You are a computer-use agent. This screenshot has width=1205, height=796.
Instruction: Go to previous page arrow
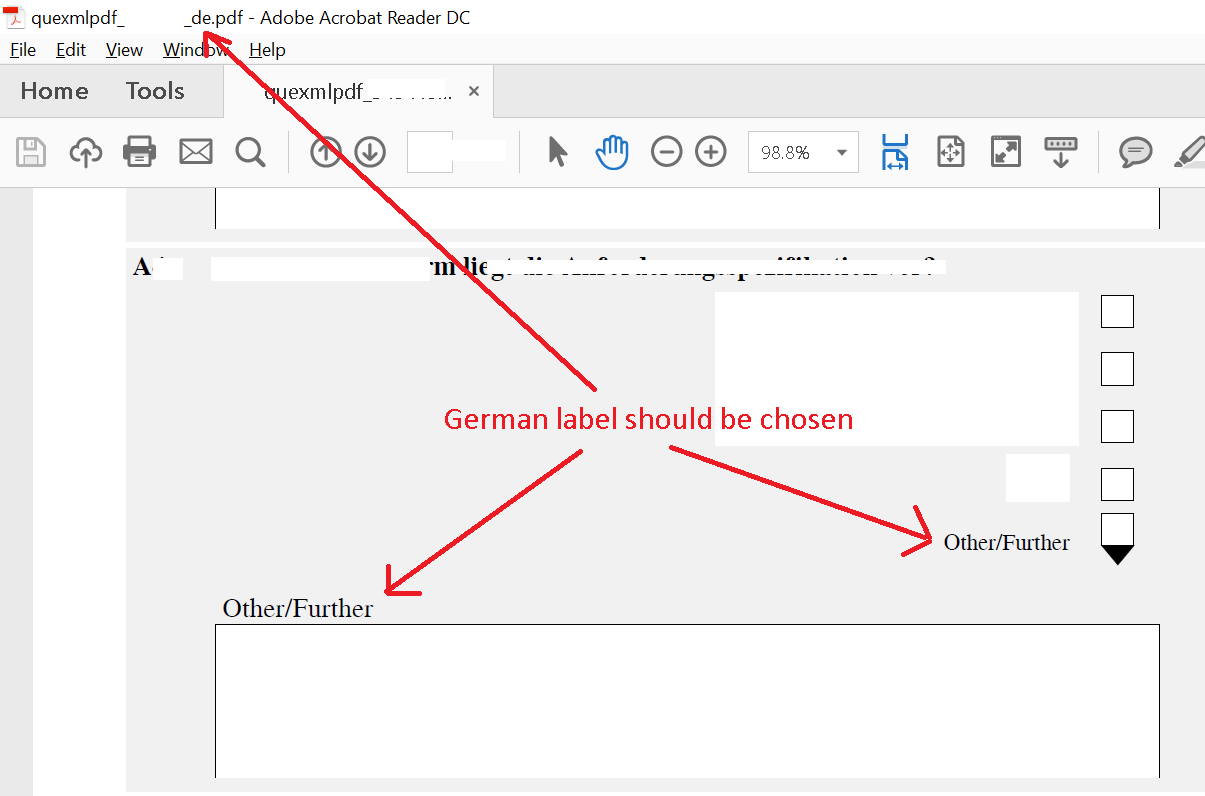tap(325, 152)
